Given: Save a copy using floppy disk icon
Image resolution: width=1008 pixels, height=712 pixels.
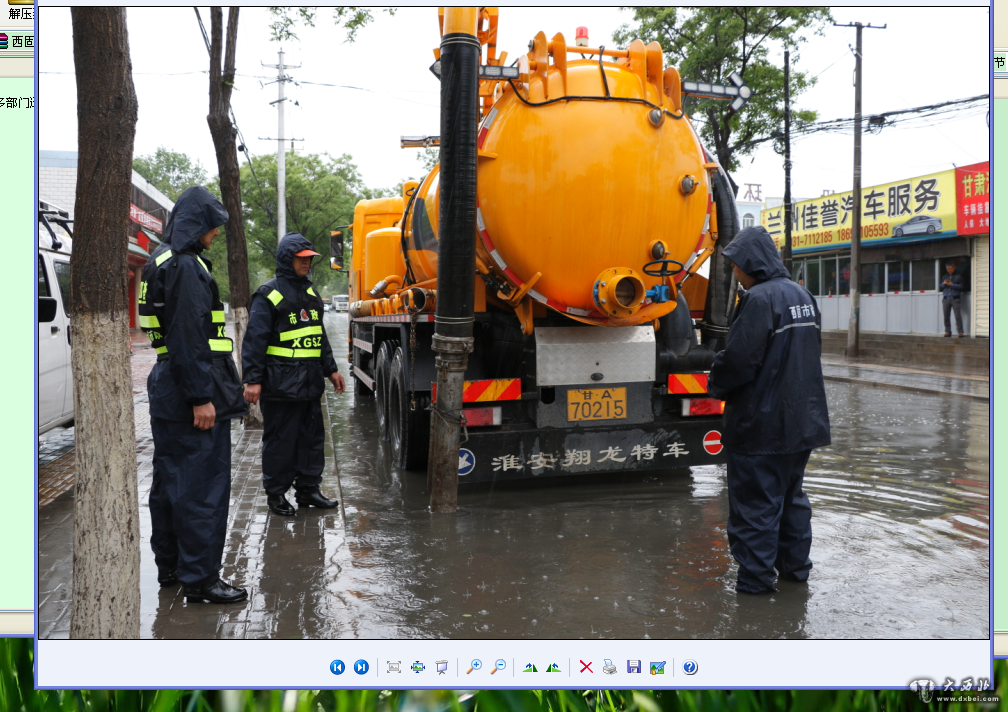Looking at the screenshot, I should [x=633, y=667].
